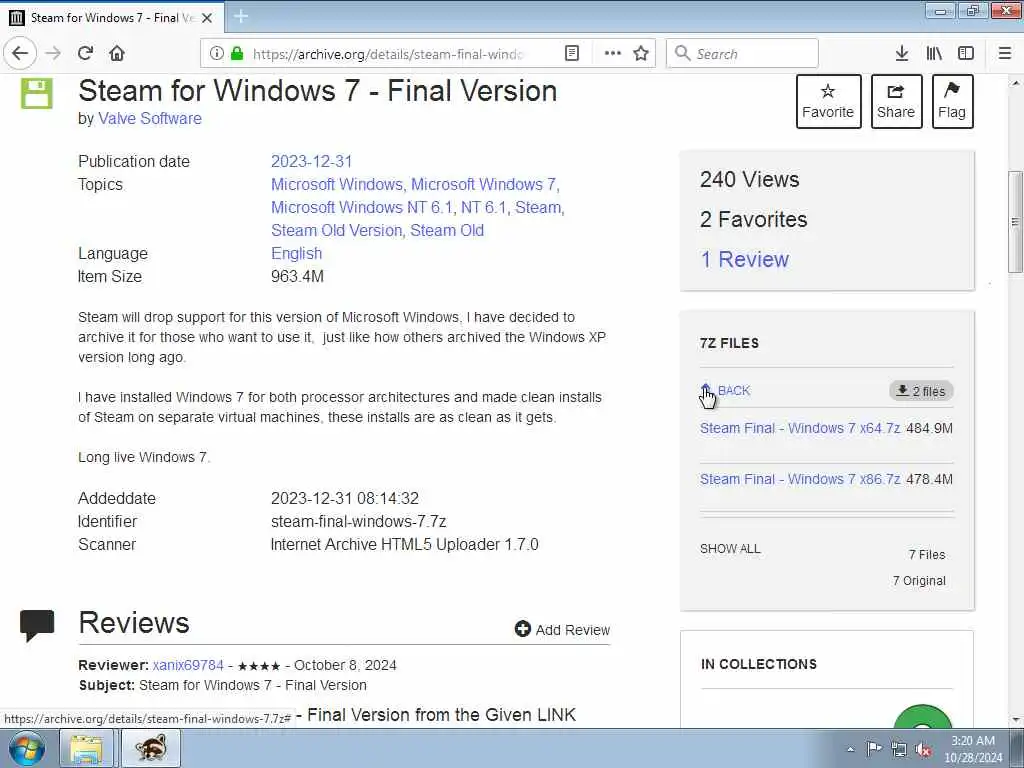Open Action Center flag tray icon

coord(873,748)
